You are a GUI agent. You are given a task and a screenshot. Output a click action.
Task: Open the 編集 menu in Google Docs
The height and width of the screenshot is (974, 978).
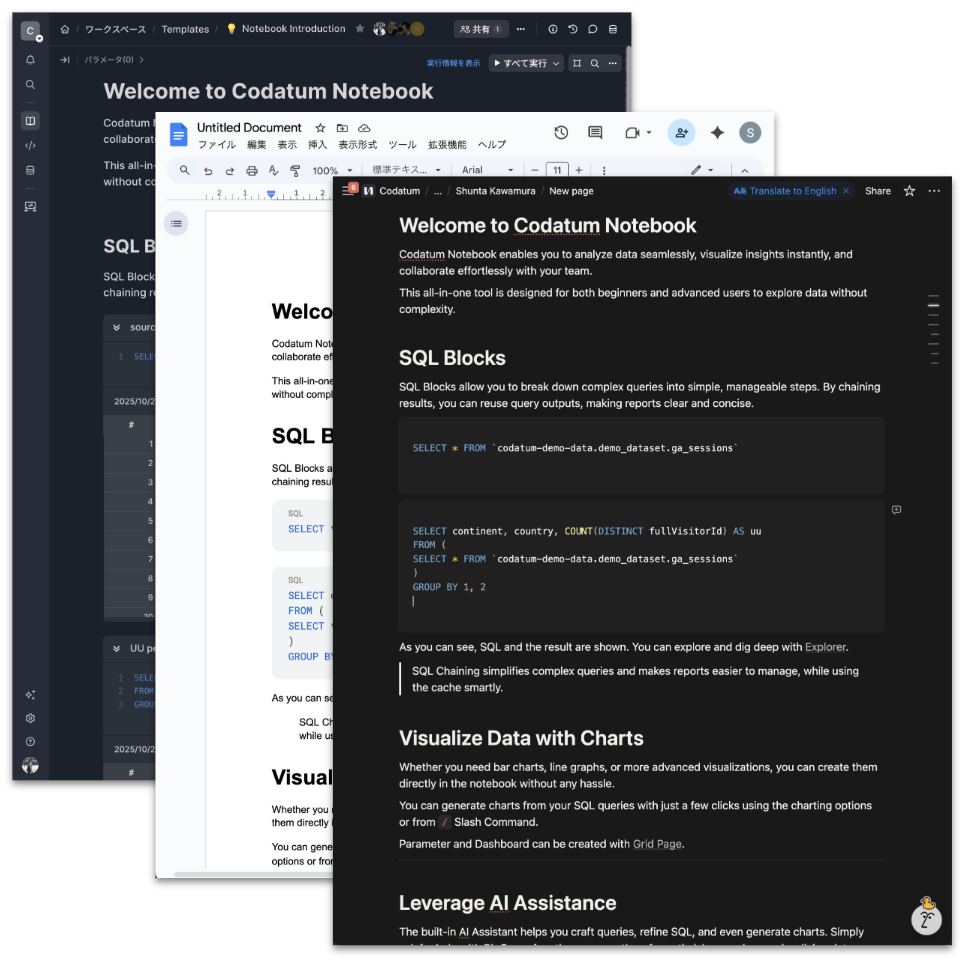coord(256,145)
